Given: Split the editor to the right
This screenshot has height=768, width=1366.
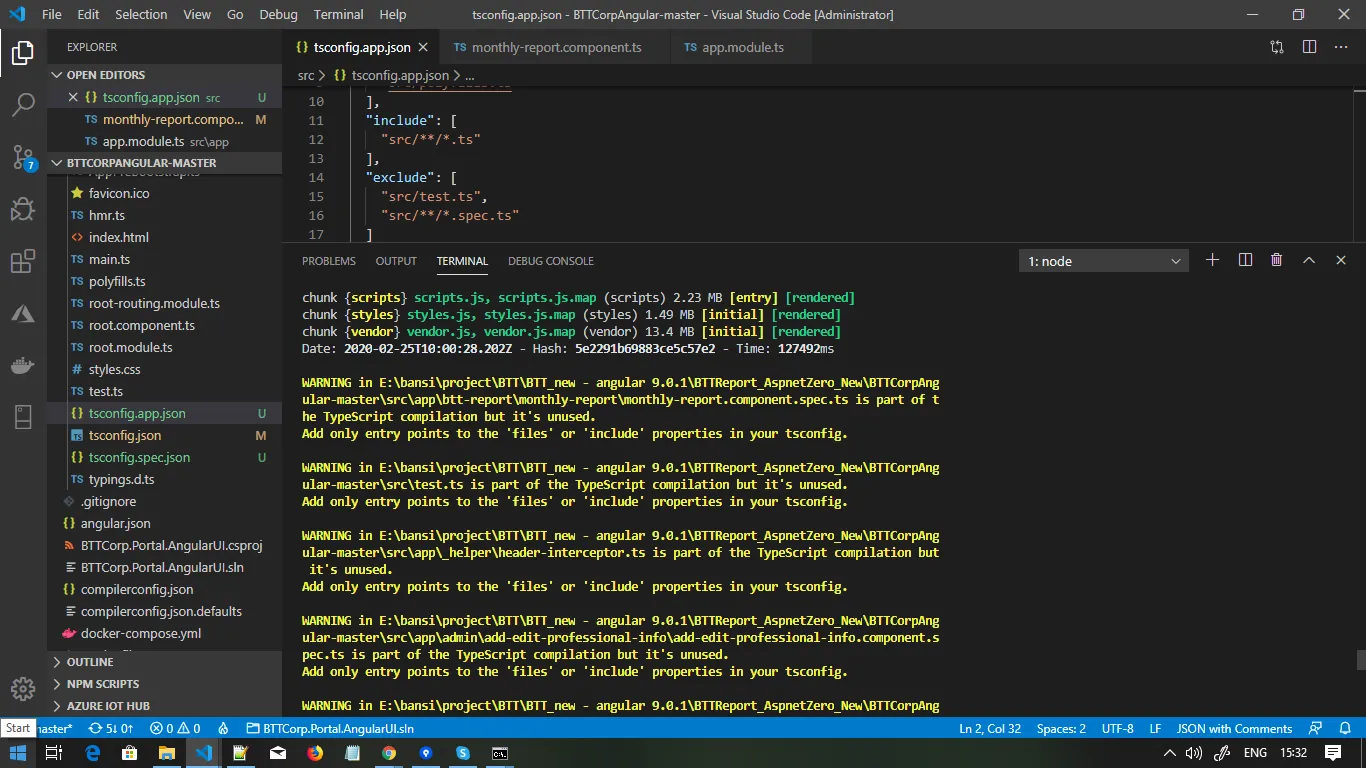Looking at the screenshot, I should click(1309, 47).
